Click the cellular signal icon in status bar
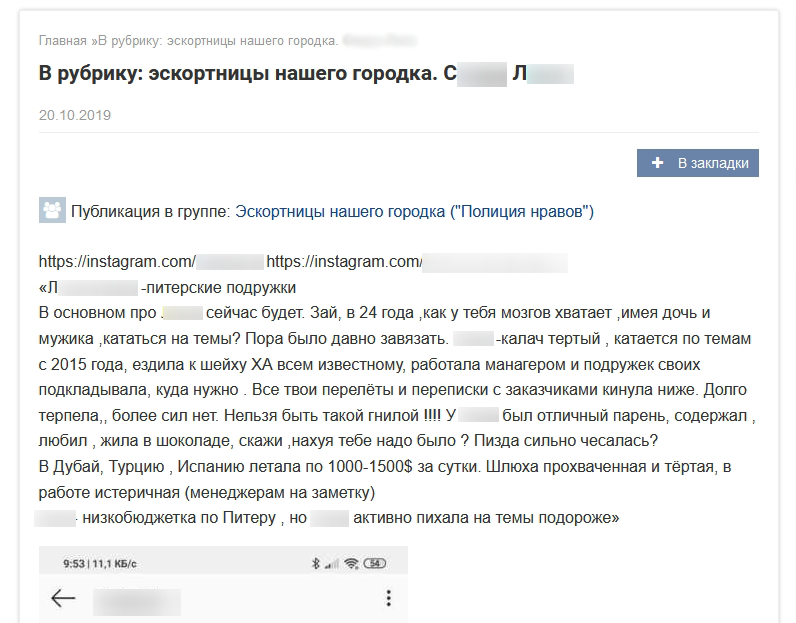 click(331, 564)
